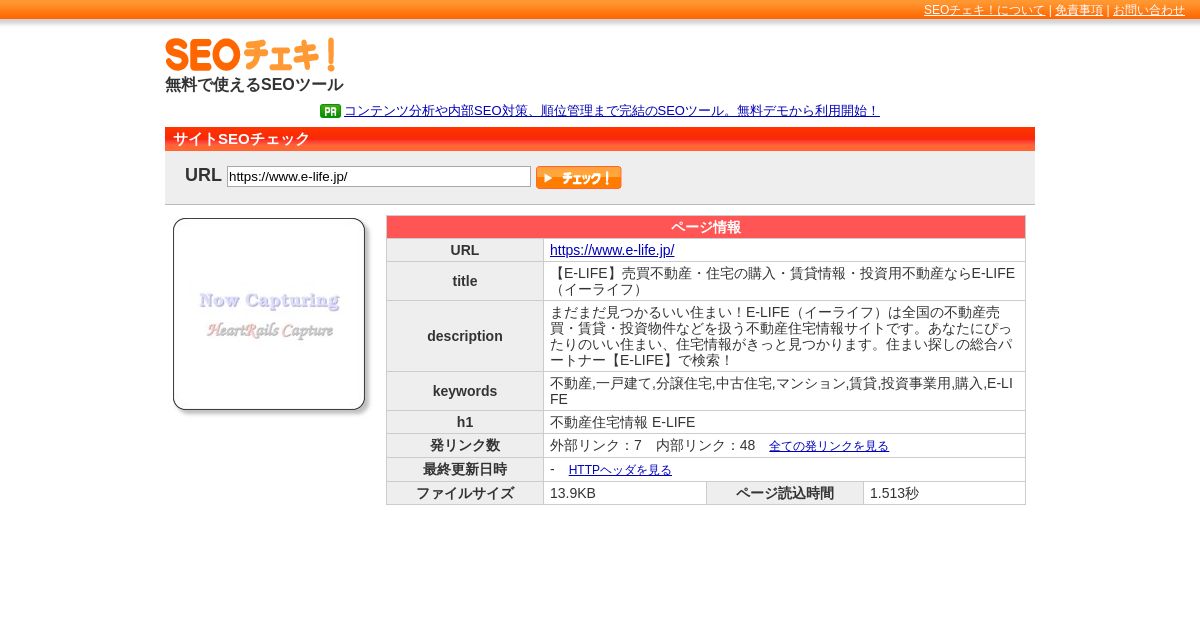The width and height of the screenshot is (1200, 630).
Task: Click the SEOチェキ! logo
Action: [x=250, y=55]
